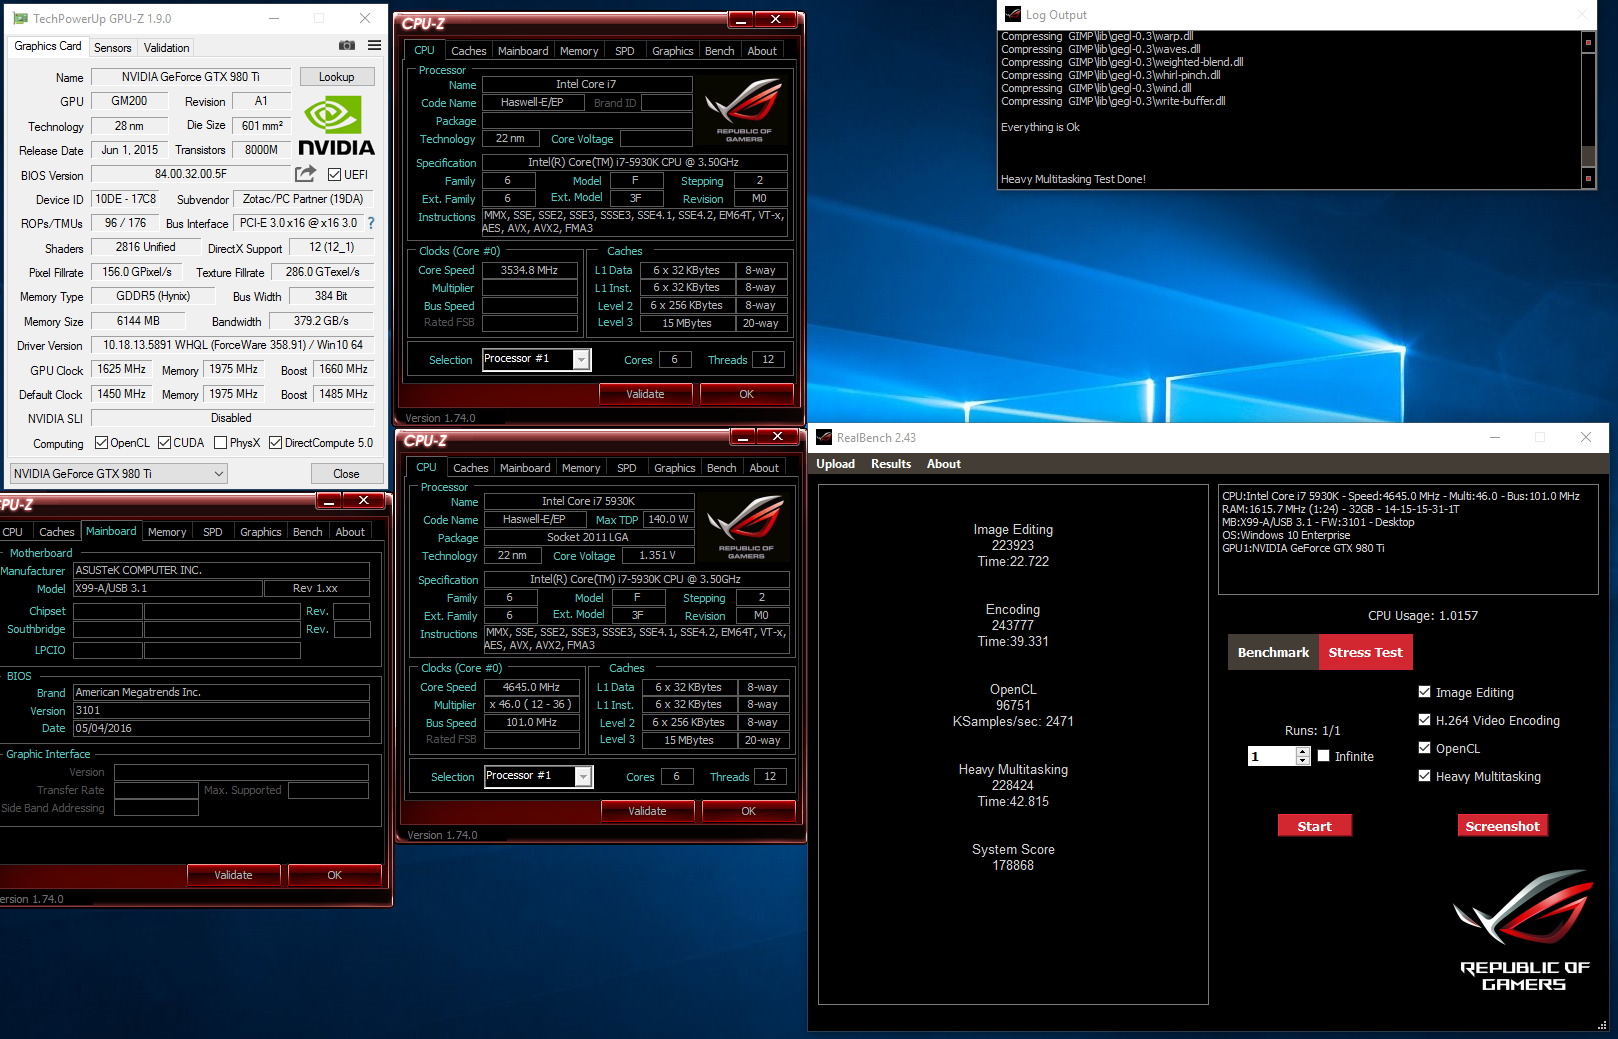This screenshot has width=1618, height=1039.
Task: Switch to Bench tab in lower CPU-Z
Action: 722,468
